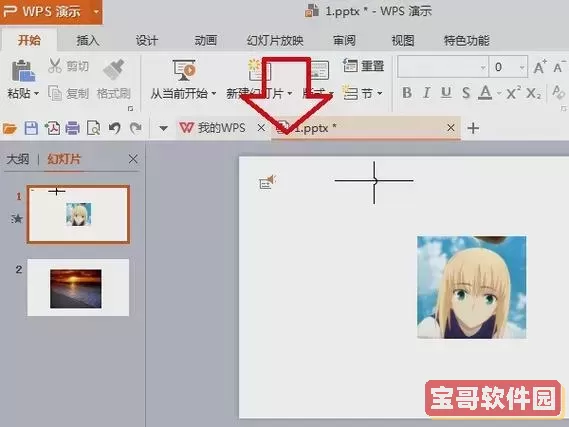Click the Reset (重置) button
The height and width of the screenshot is (427, 569).
[x=363, y=66]
